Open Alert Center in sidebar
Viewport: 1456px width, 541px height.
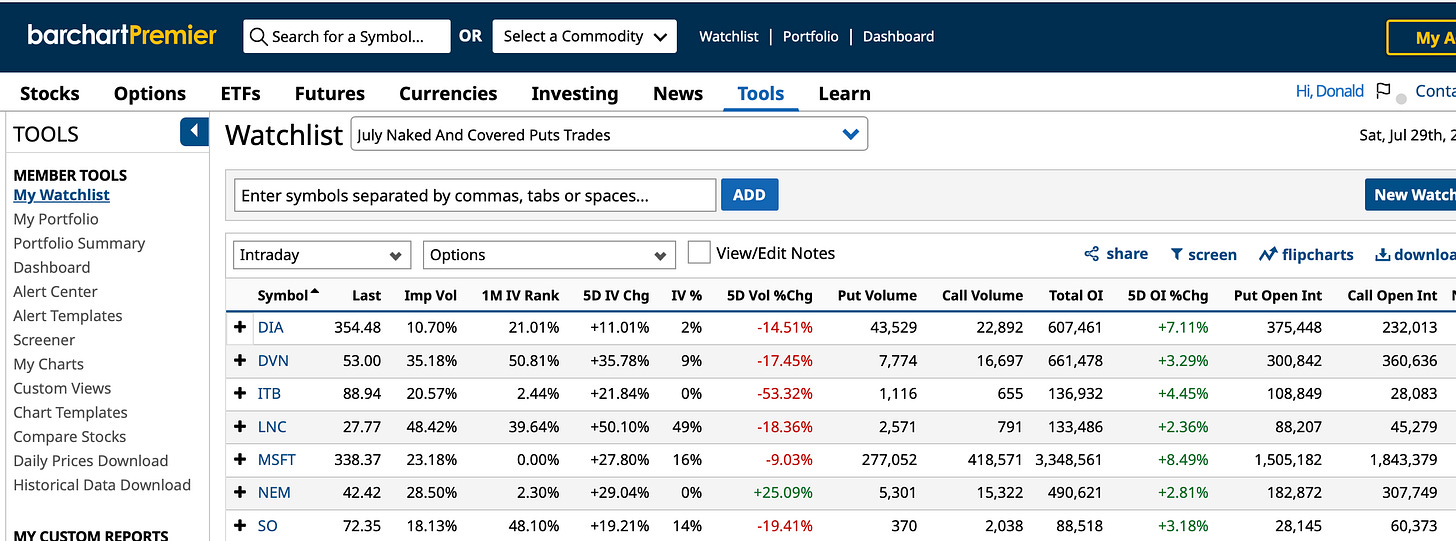pos(56,292)
